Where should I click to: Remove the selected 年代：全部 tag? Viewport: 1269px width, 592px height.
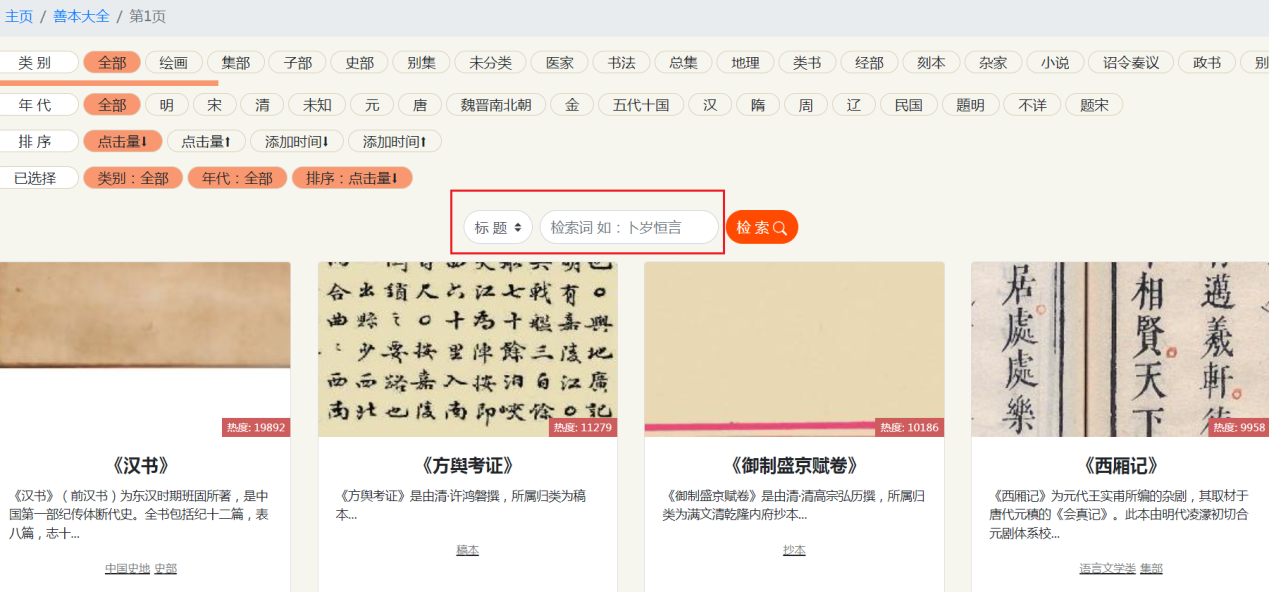coord(238,178)
